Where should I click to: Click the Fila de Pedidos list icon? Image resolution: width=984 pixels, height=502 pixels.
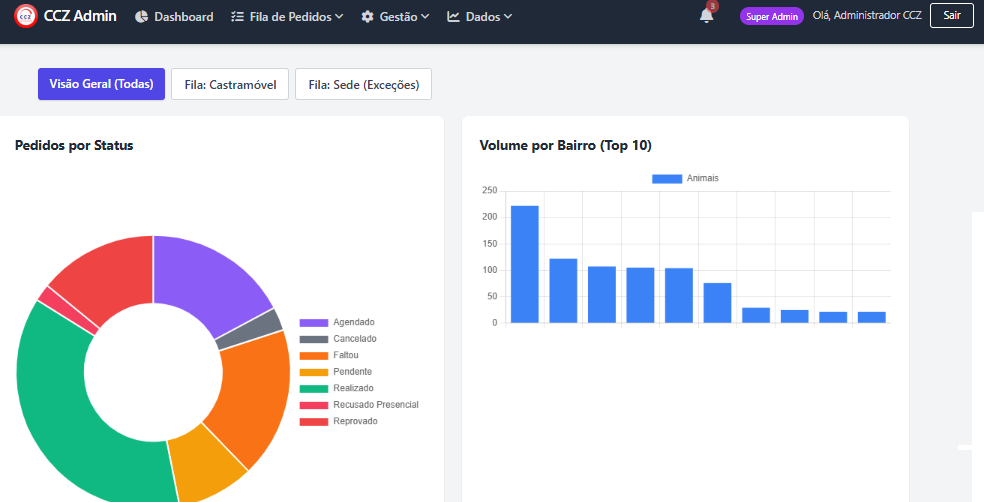tap(237, 17)
